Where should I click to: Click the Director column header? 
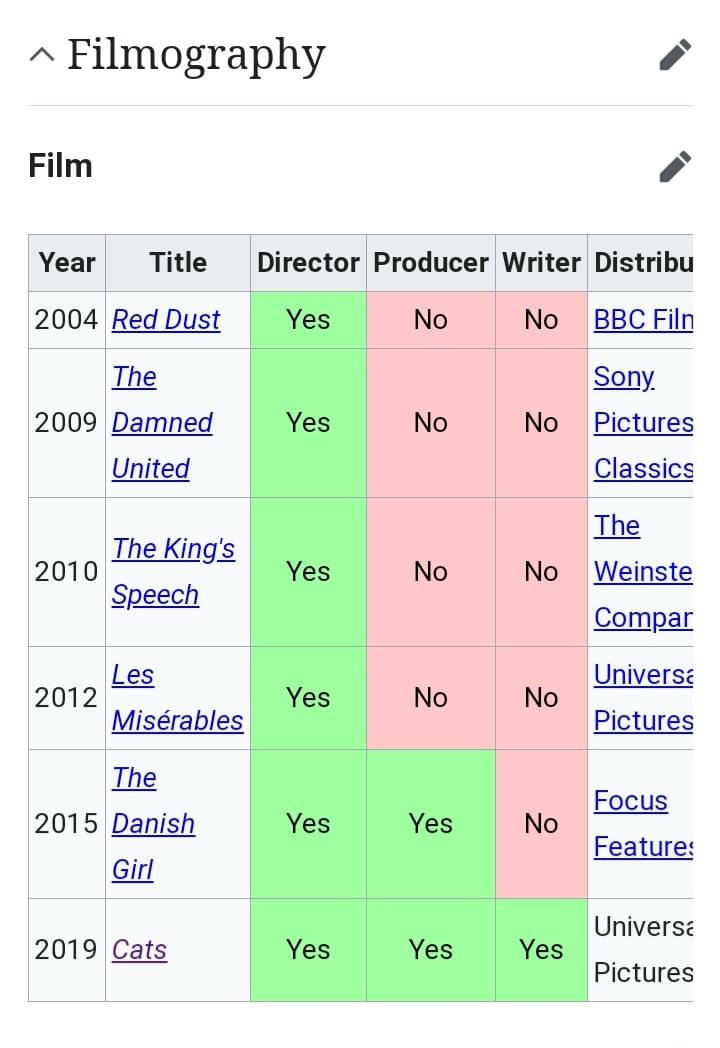click(308, 263)
